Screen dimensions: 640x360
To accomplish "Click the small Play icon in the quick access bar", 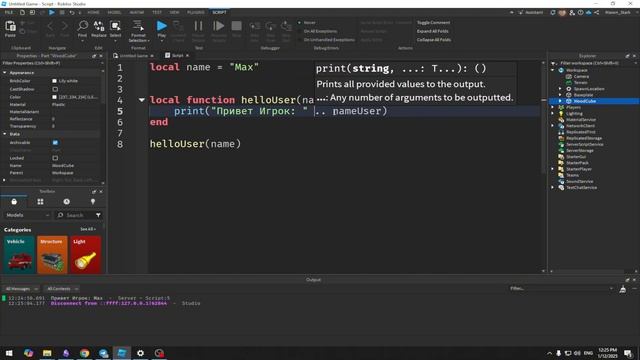I will (52, 13).
